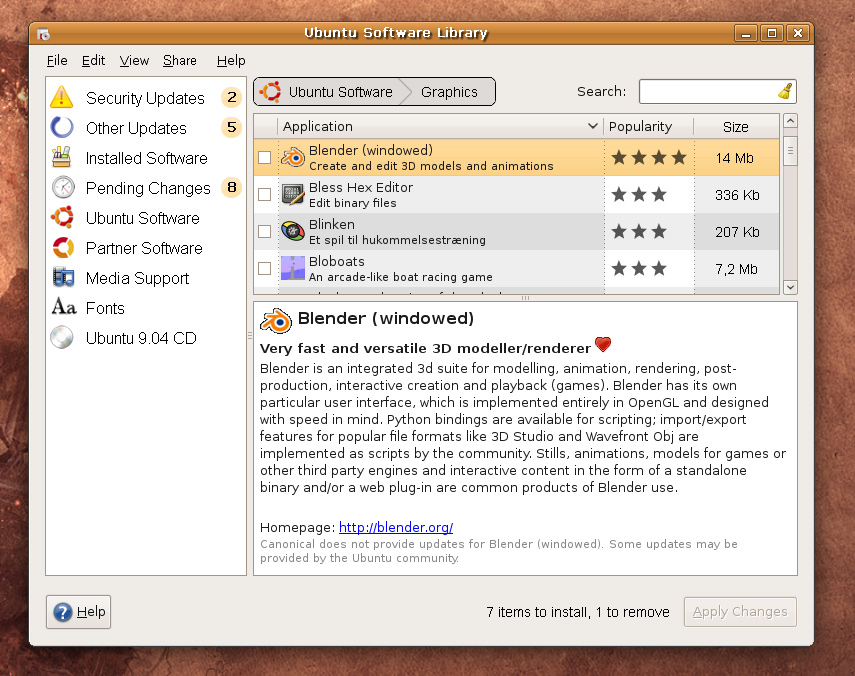Click the Ubuntu Software logo in sidebar

point(63,217)
